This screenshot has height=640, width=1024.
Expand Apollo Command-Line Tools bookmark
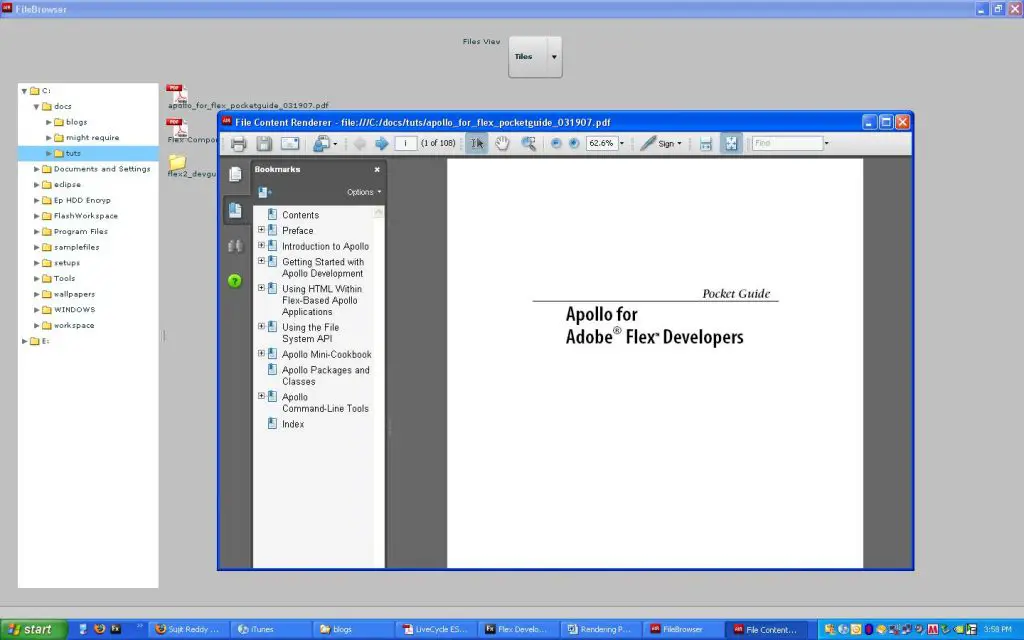tap(261, 396)
